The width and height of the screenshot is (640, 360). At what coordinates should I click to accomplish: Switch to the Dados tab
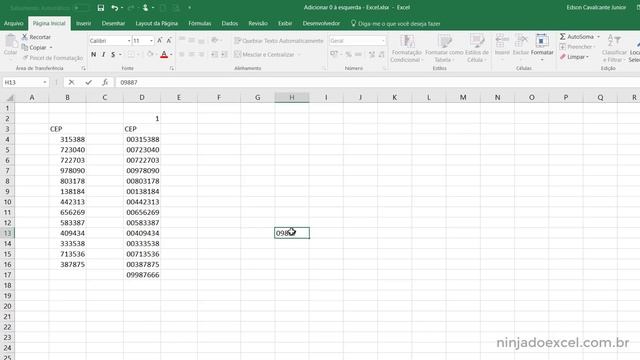pyautogui.click(x=230, y=24)
